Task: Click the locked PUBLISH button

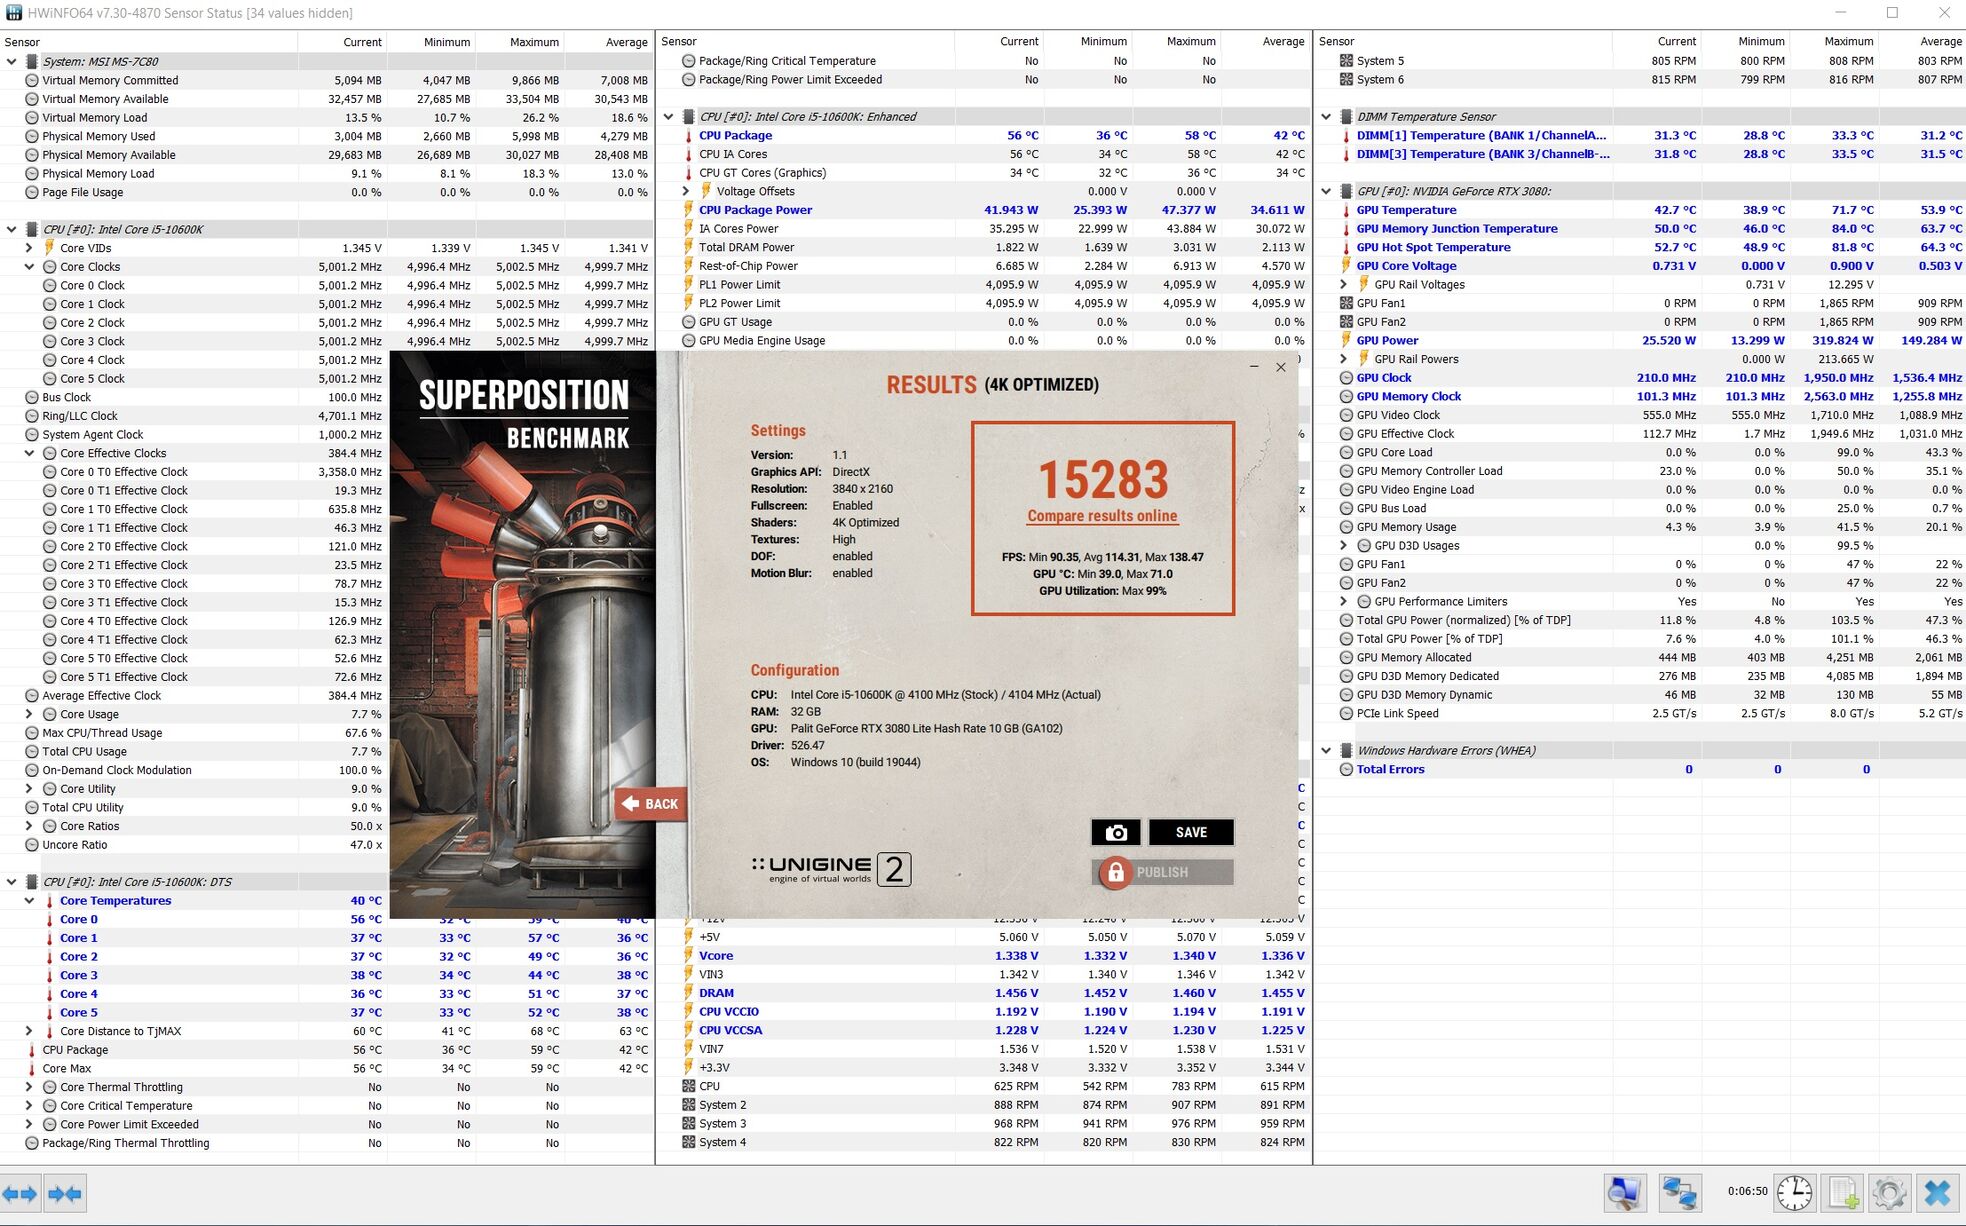Action: (1162, 872)
